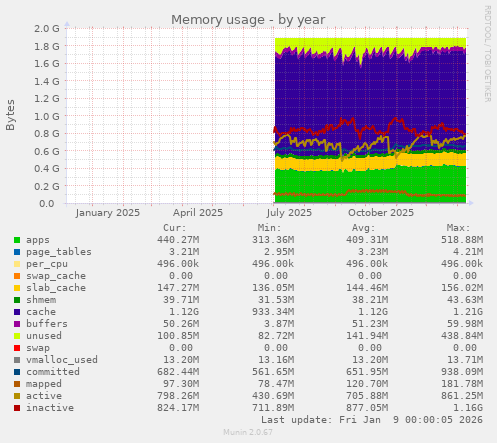Click the 'Memory usage - by year' title
The height and width of the screenshot is (443, 497).
point(248,20)
